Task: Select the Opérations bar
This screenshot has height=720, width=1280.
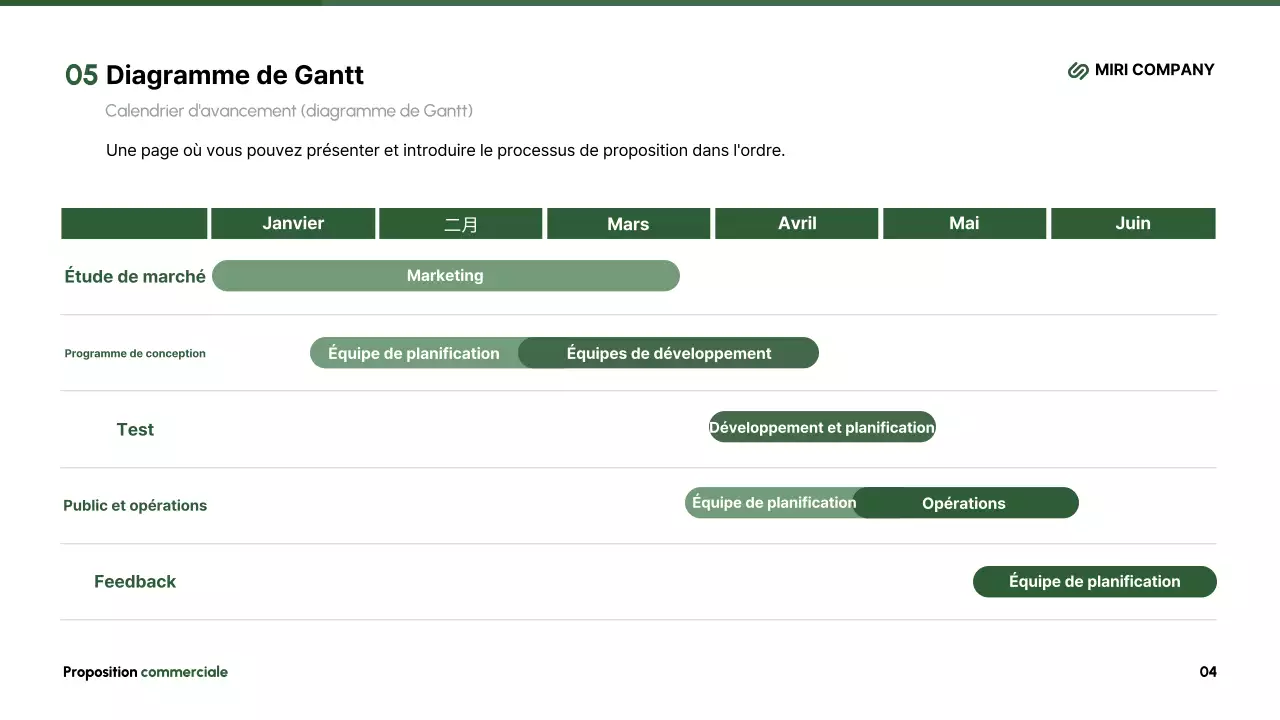Action: (x=965, y=503)
